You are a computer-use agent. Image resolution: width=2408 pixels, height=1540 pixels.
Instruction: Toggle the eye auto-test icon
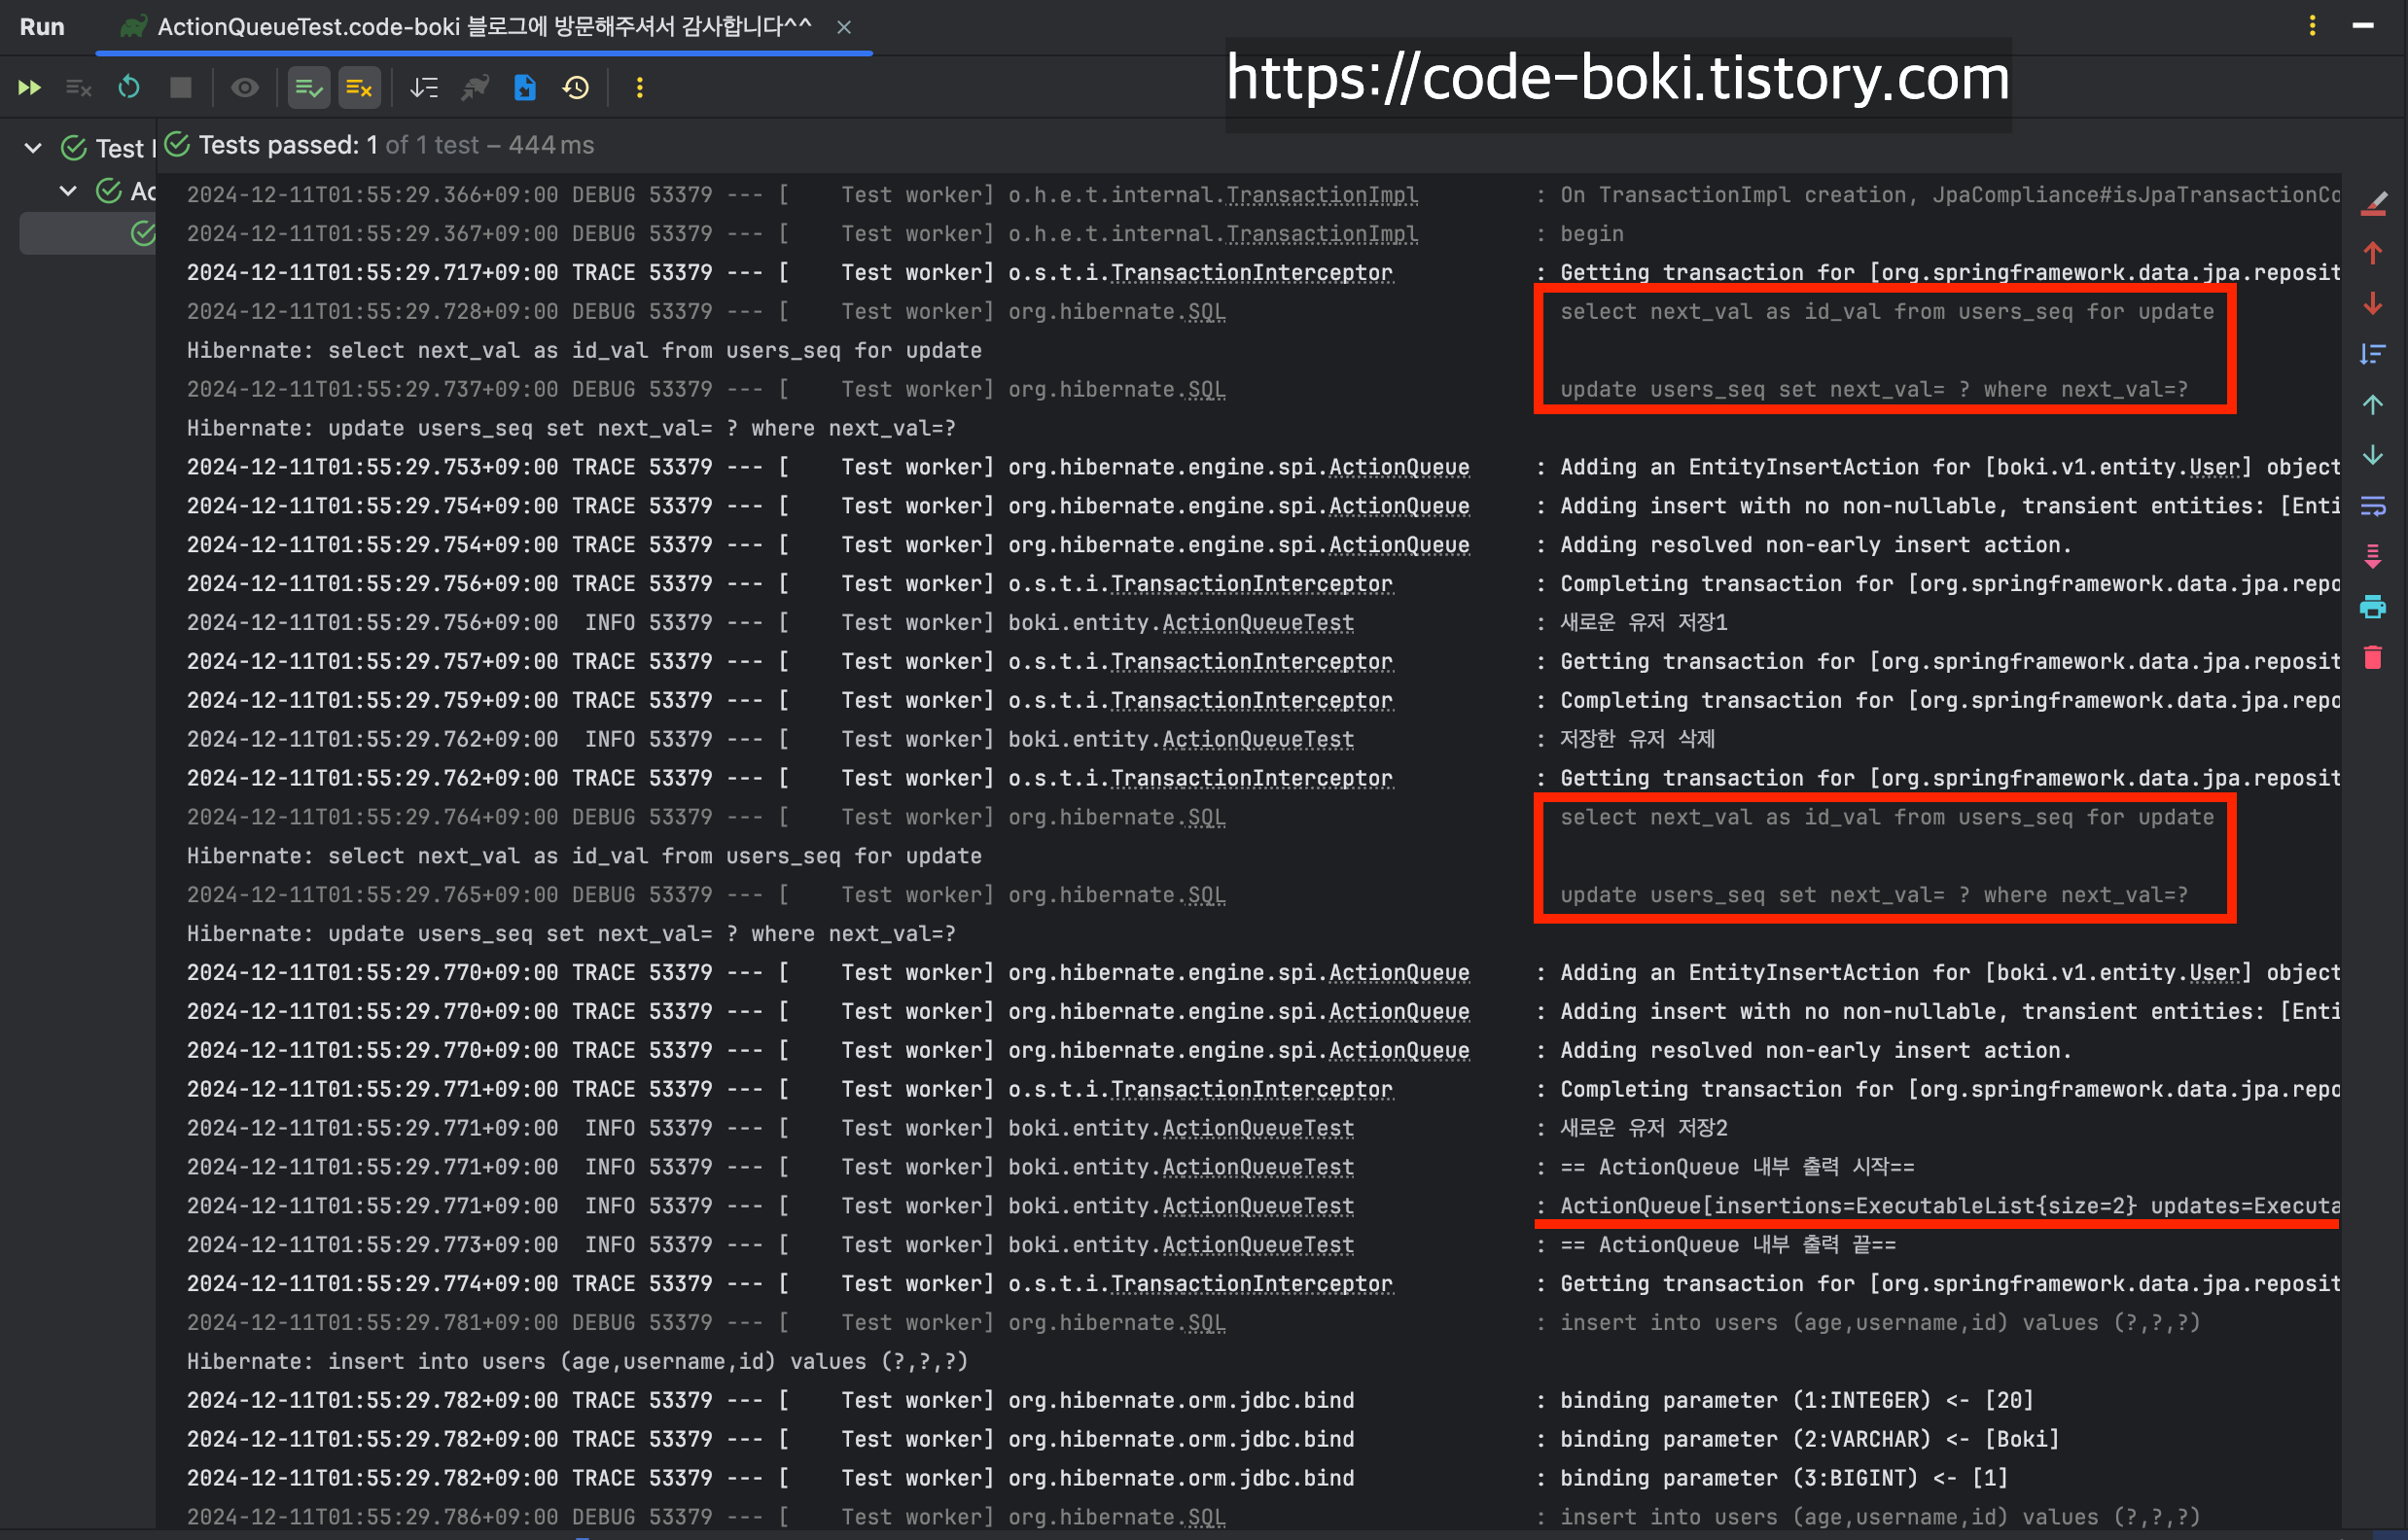click(244, 88)
